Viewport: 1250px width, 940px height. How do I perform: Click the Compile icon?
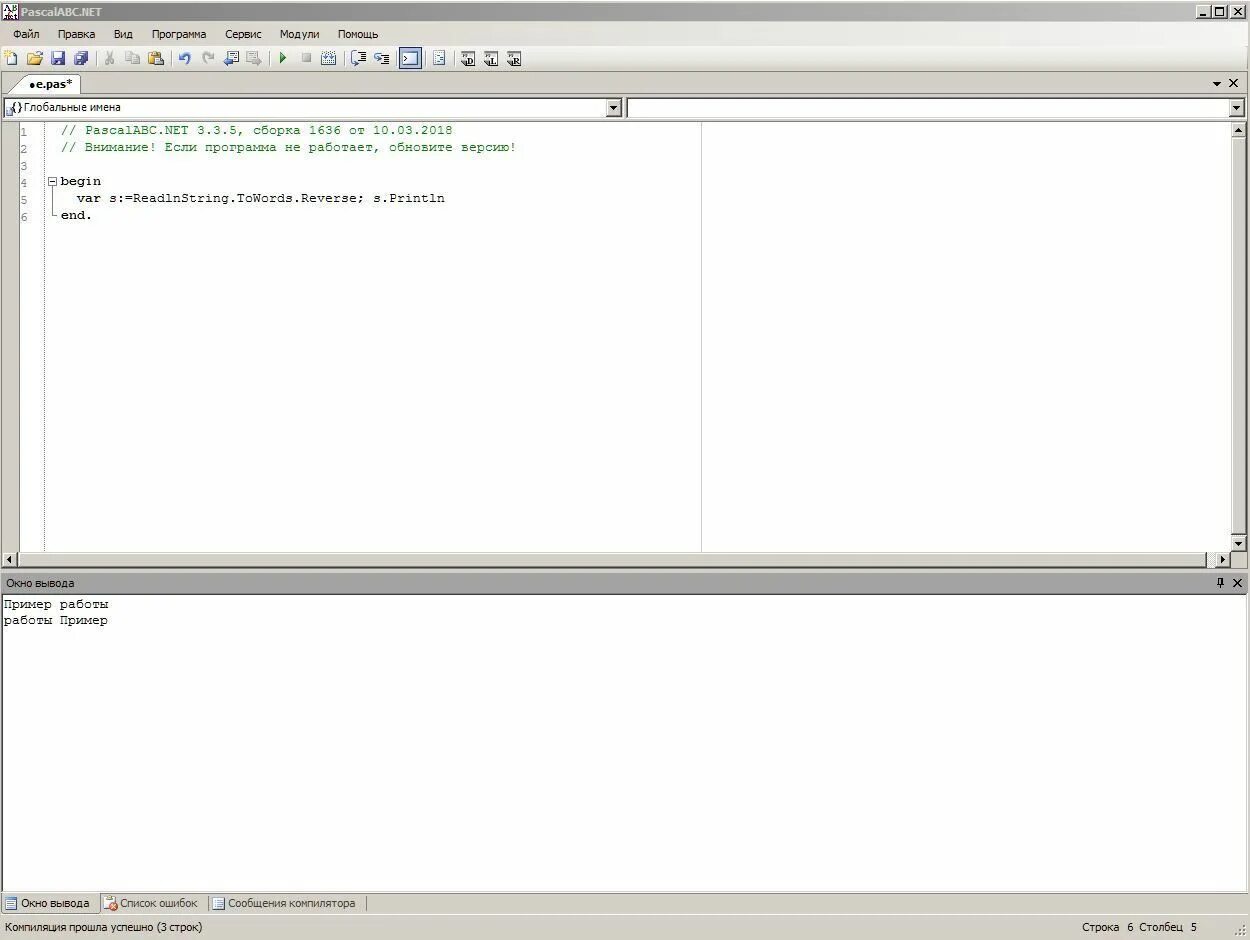(x=328, y=59)
